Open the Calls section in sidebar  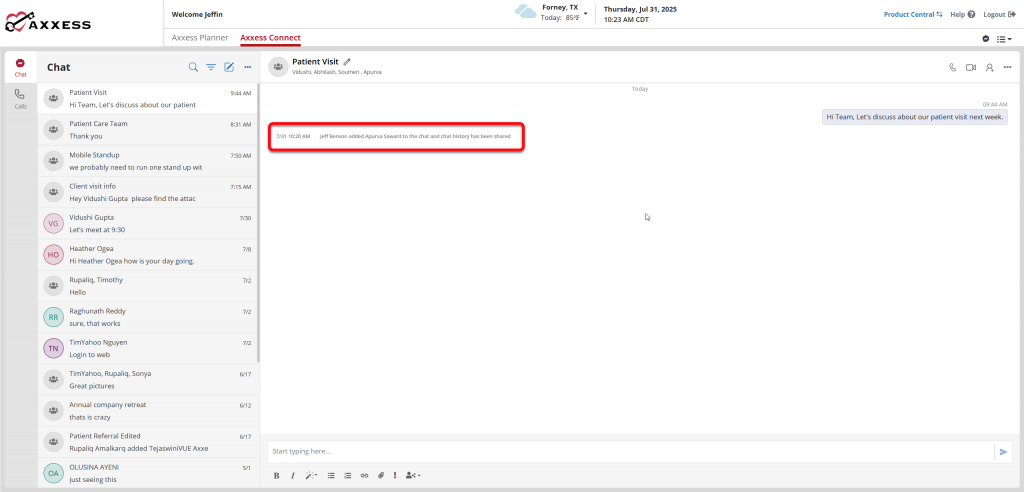(20, 98)
